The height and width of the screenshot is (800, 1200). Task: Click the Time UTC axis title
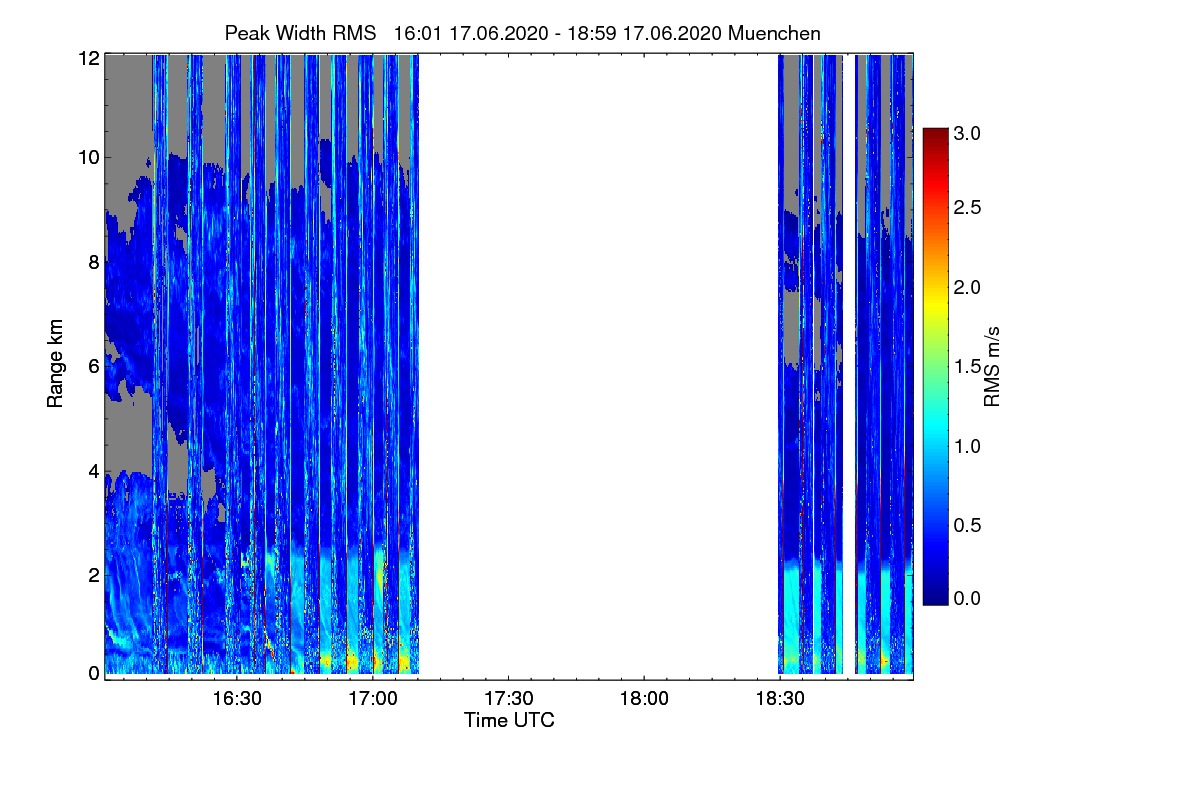coord(509,720)
